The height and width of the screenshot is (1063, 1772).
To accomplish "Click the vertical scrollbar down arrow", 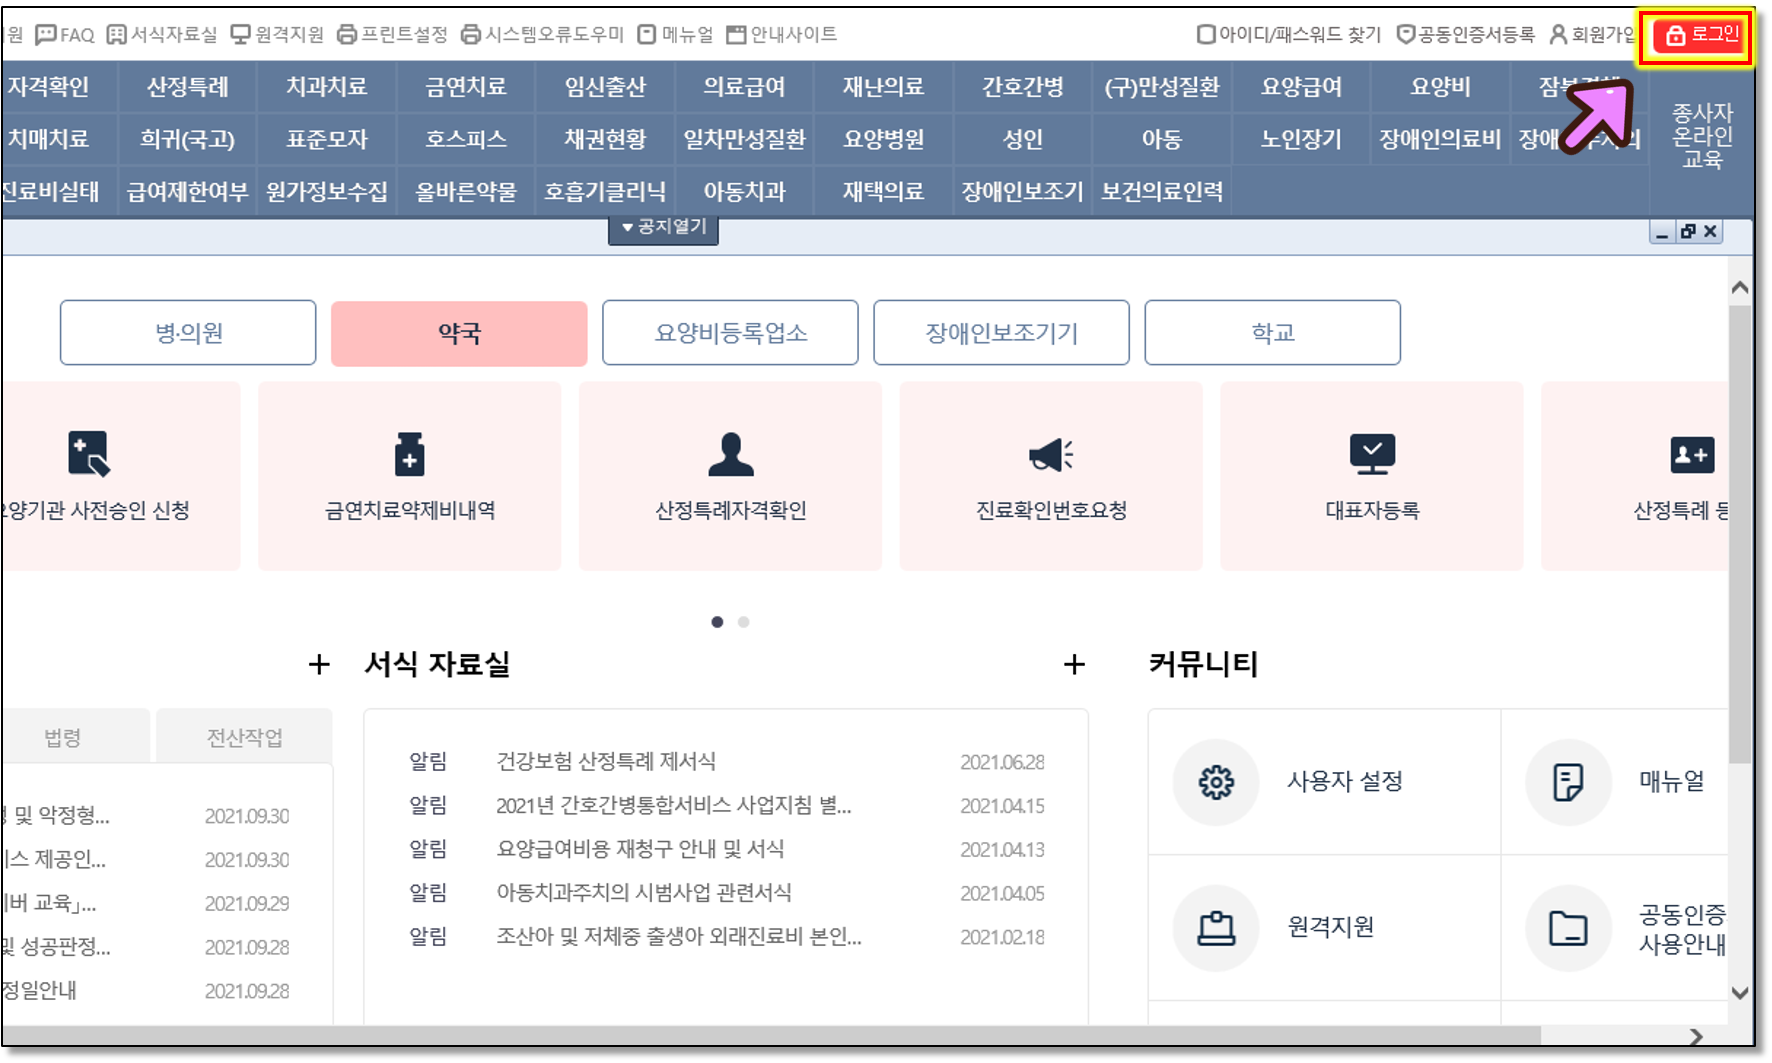I will 1740,993.
